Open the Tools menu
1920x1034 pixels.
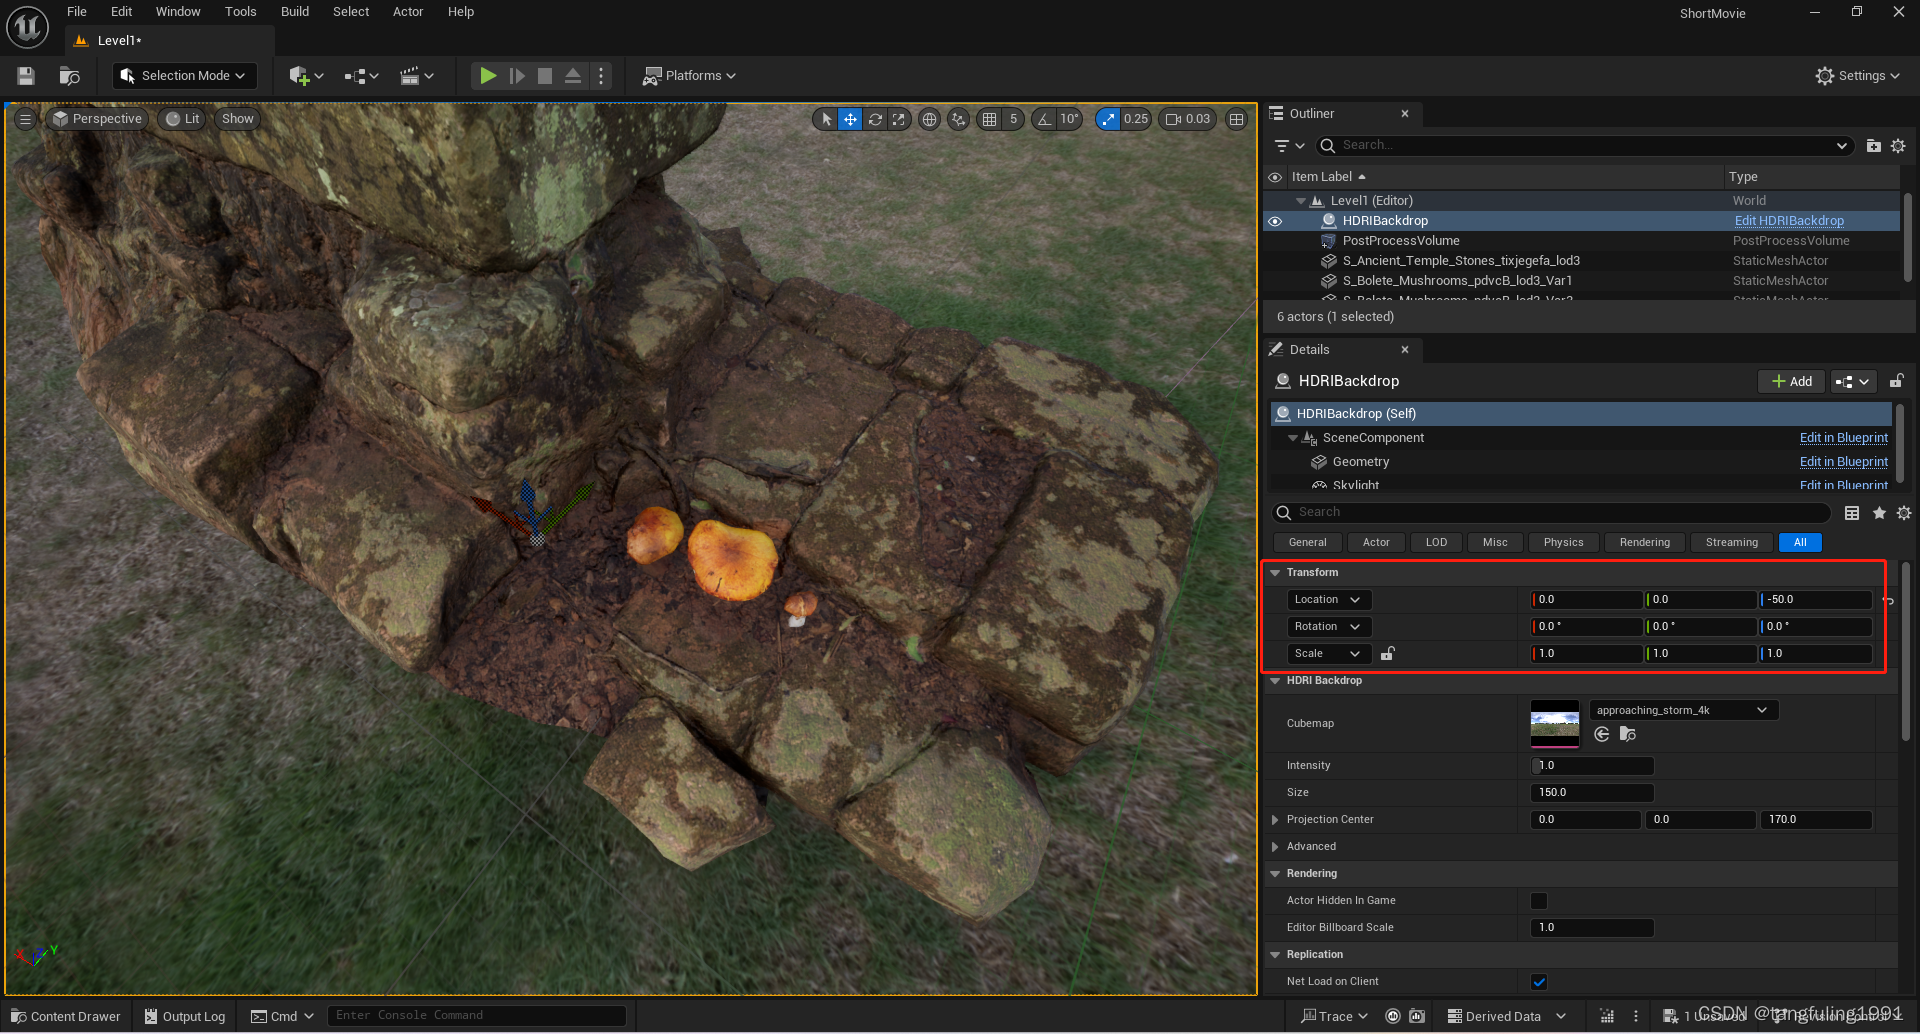(x=240, y=12)
